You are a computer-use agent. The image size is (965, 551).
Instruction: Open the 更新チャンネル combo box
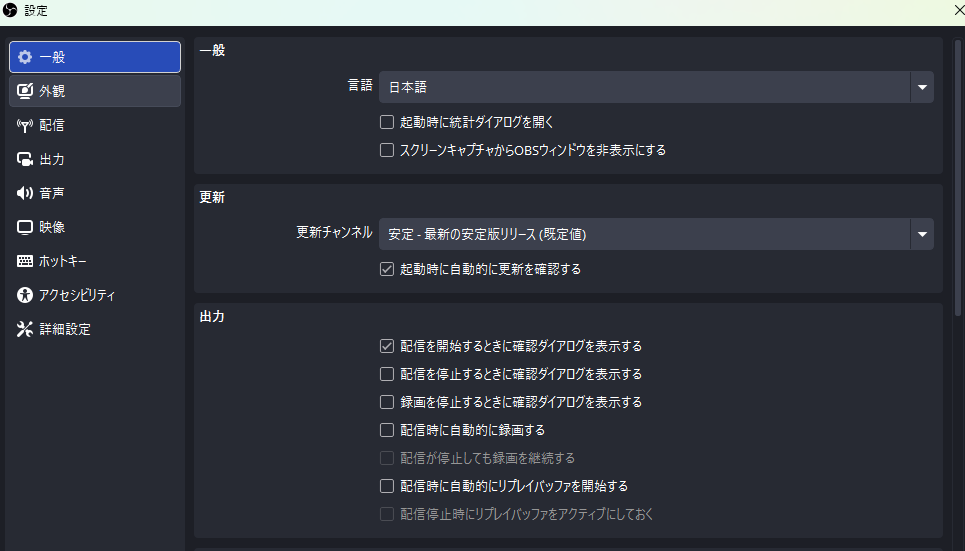(x=656, y=234)
